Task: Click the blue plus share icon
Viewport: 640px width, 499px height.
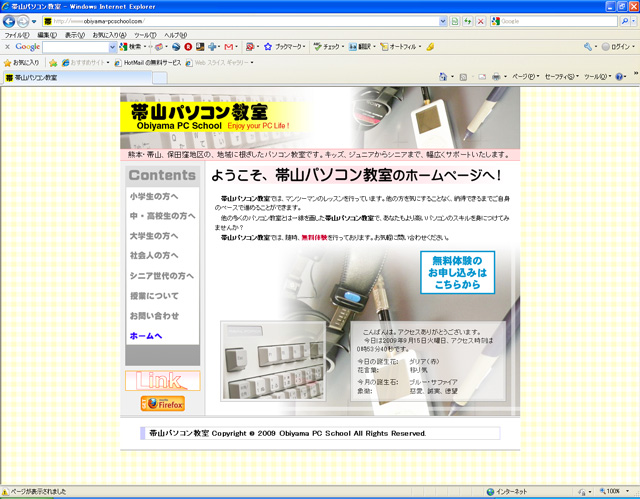Action: pyautogui.click(x=212, y=47)
